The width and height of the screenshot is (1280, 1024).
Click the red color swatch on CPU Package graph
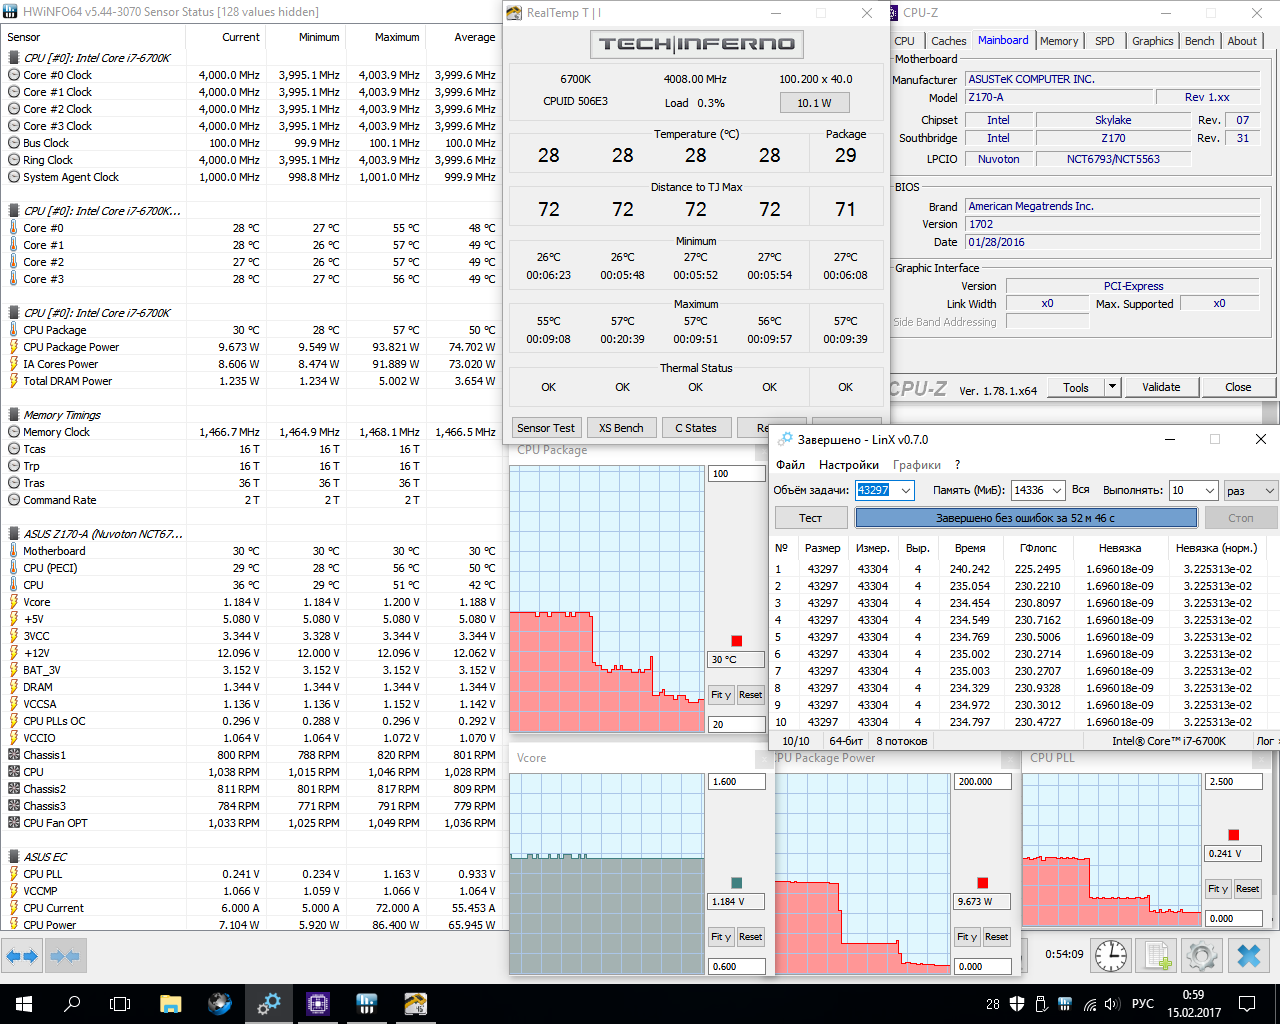pyautogui.click(x=736, y=641)
